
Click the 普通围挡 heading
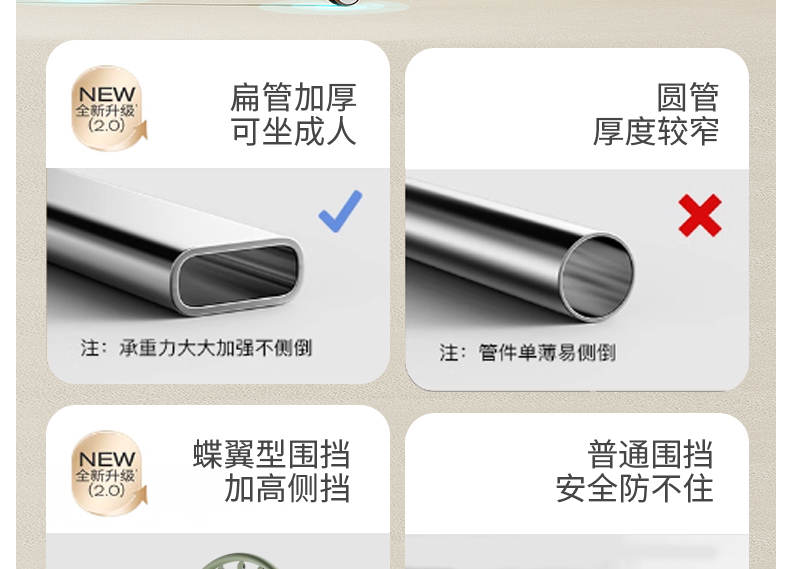tap(650, 454)
